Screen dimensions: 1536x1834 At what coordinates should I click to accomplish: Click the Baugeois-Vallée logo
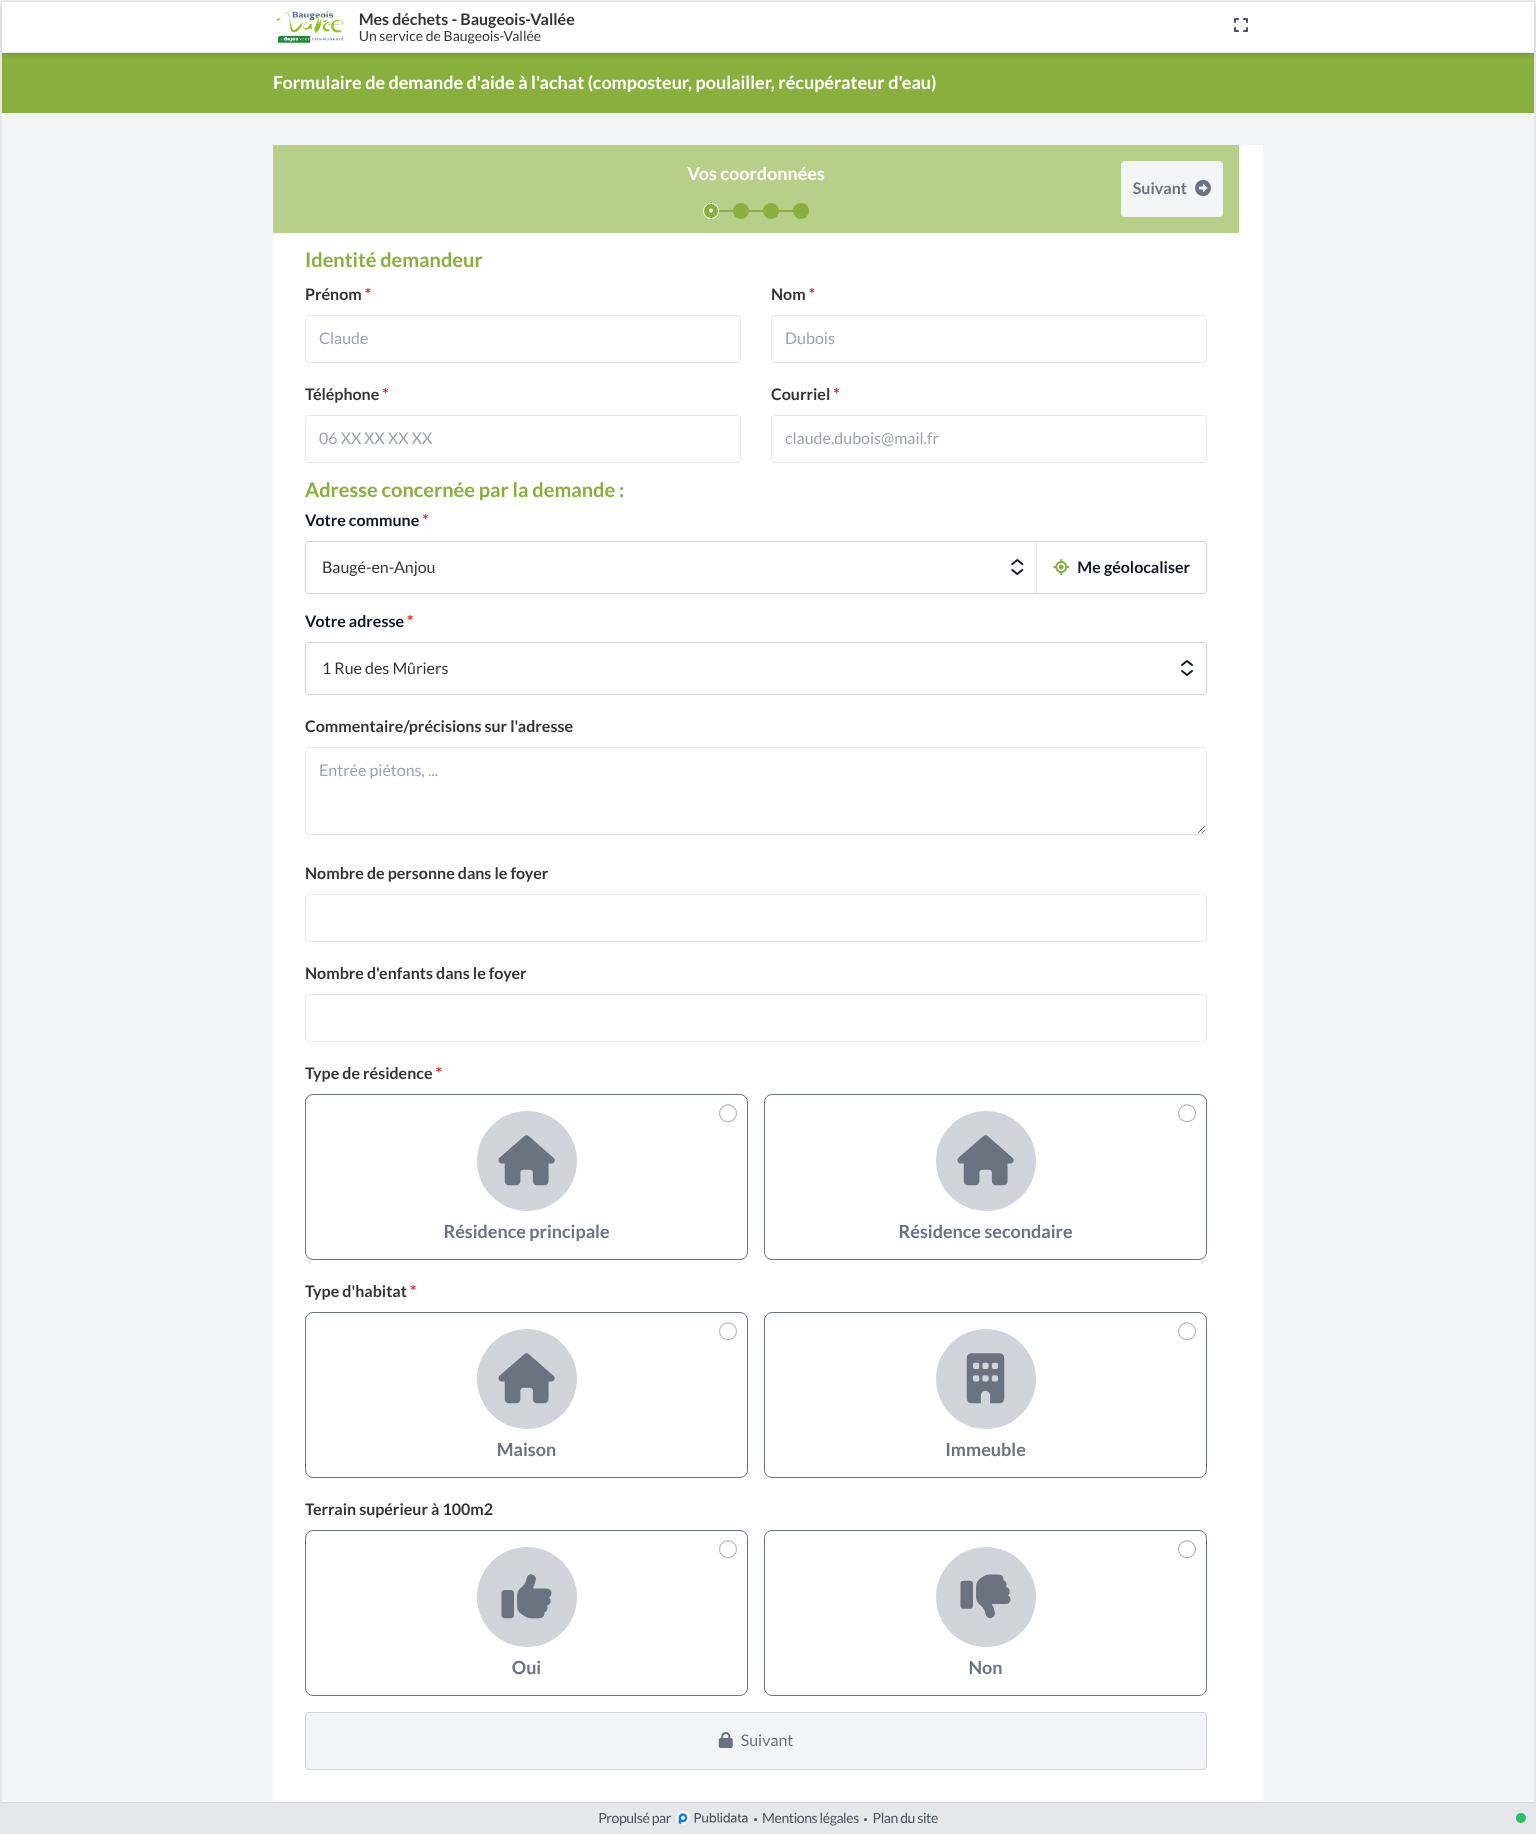[x=311, y=27]
